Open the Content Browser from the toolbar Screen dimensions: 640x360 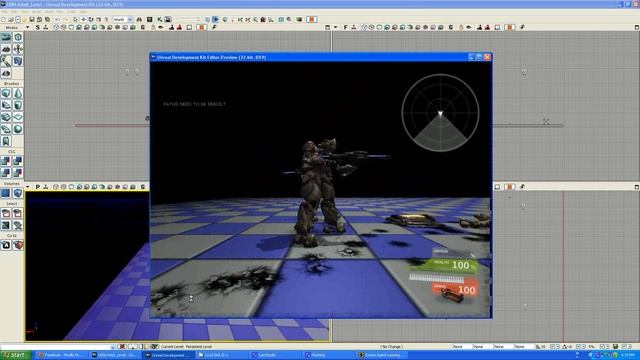pos(150,20)
